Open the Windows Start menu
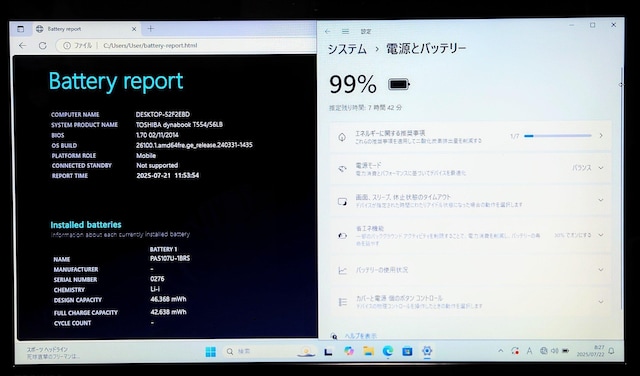Screen dimensions: 640x376 pyautogui.click(x=211, y=352)
